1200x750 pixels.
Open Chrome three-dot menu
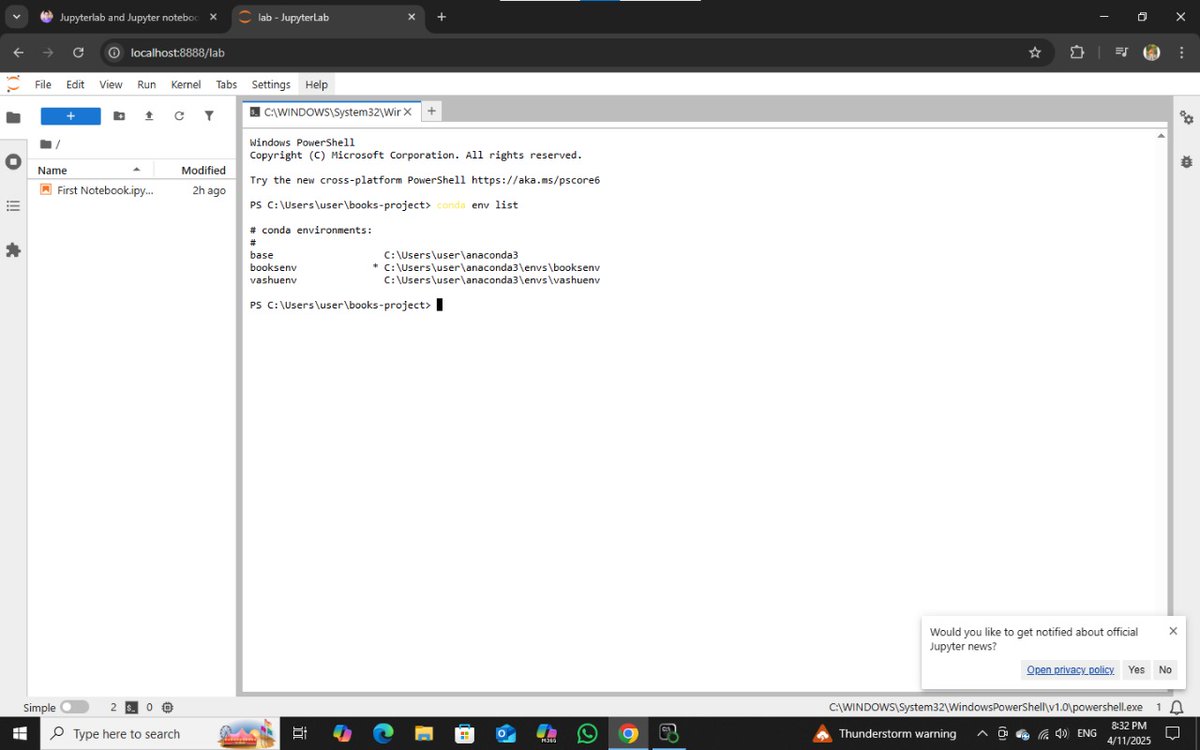coord(1182,52)
